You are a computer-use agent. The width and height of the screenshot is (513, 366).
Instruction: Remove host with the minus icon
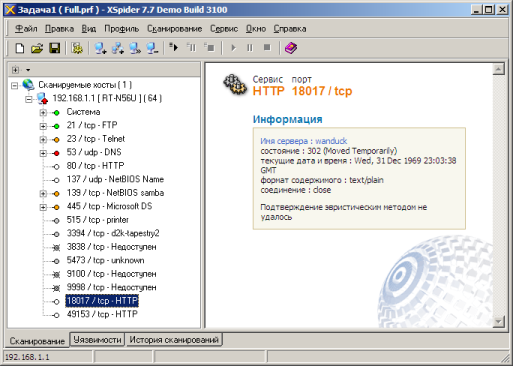(152, 48)
